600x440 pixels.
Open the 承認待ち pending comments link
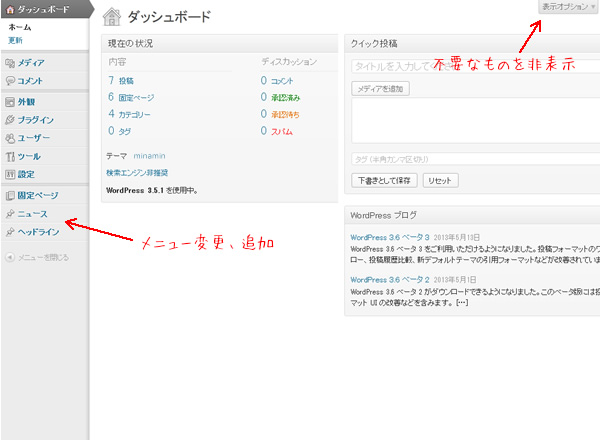point(285,114)
